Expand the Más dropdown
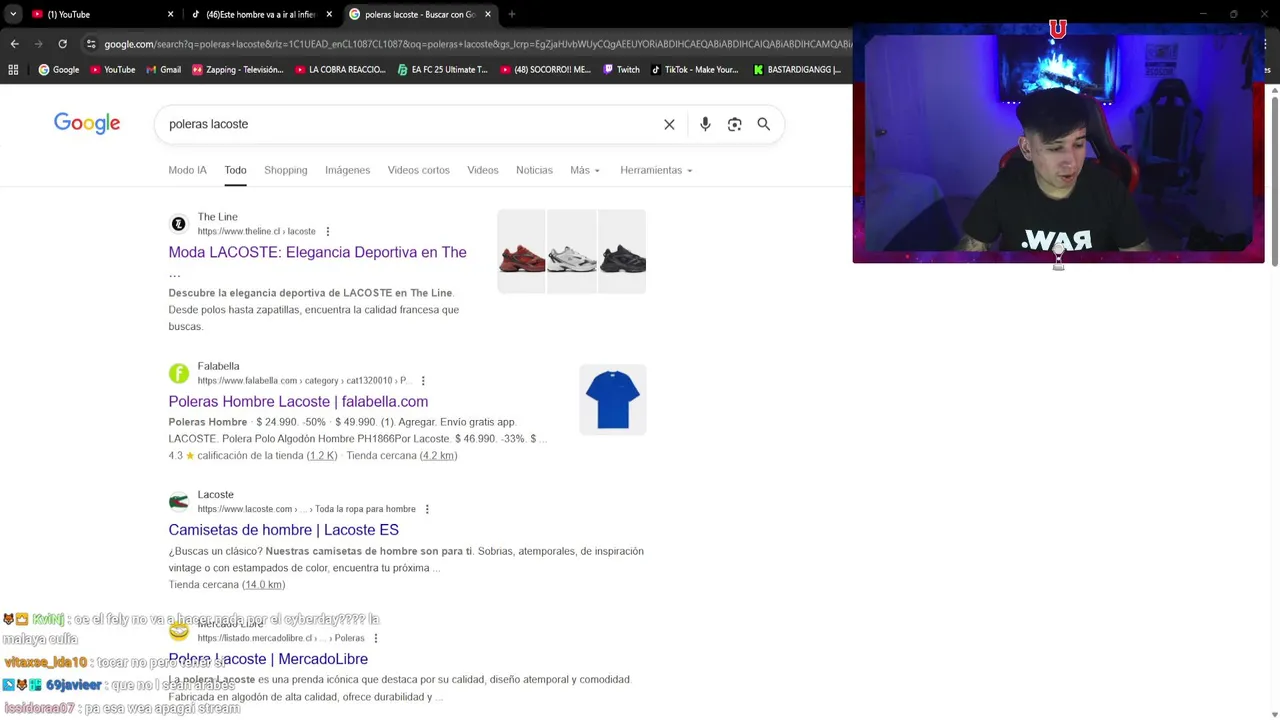Image resolution: width=1280 pixels, height=720 pixels. pos(585,170)
